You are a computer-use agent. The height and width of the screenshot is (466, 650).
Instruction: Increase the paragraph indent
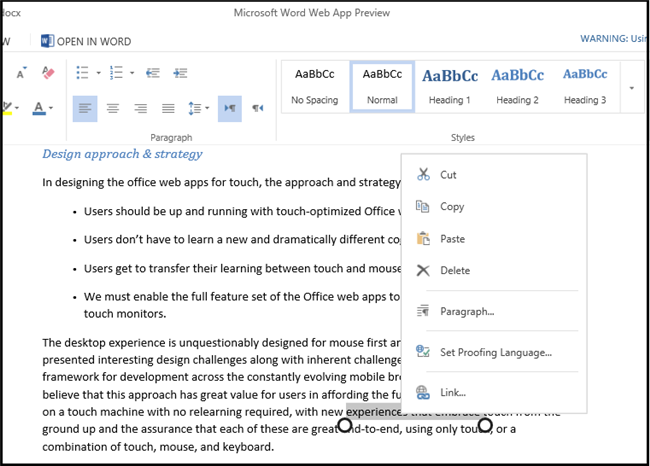click(x=180, y=73)
